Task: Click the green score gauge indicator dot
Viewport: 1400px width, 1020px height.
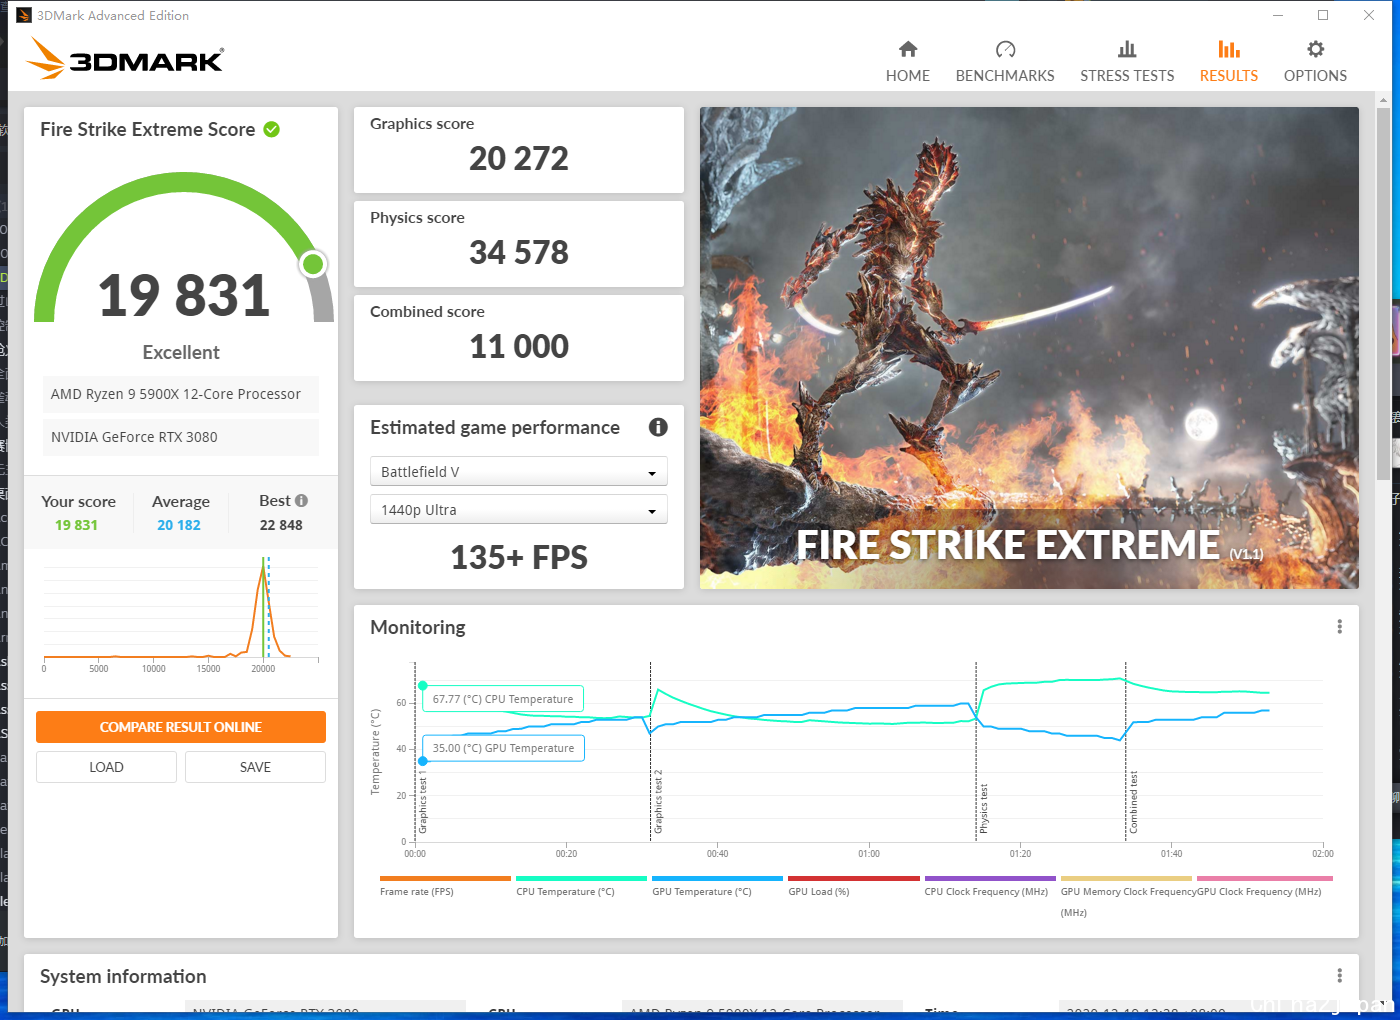Action: 313,264
